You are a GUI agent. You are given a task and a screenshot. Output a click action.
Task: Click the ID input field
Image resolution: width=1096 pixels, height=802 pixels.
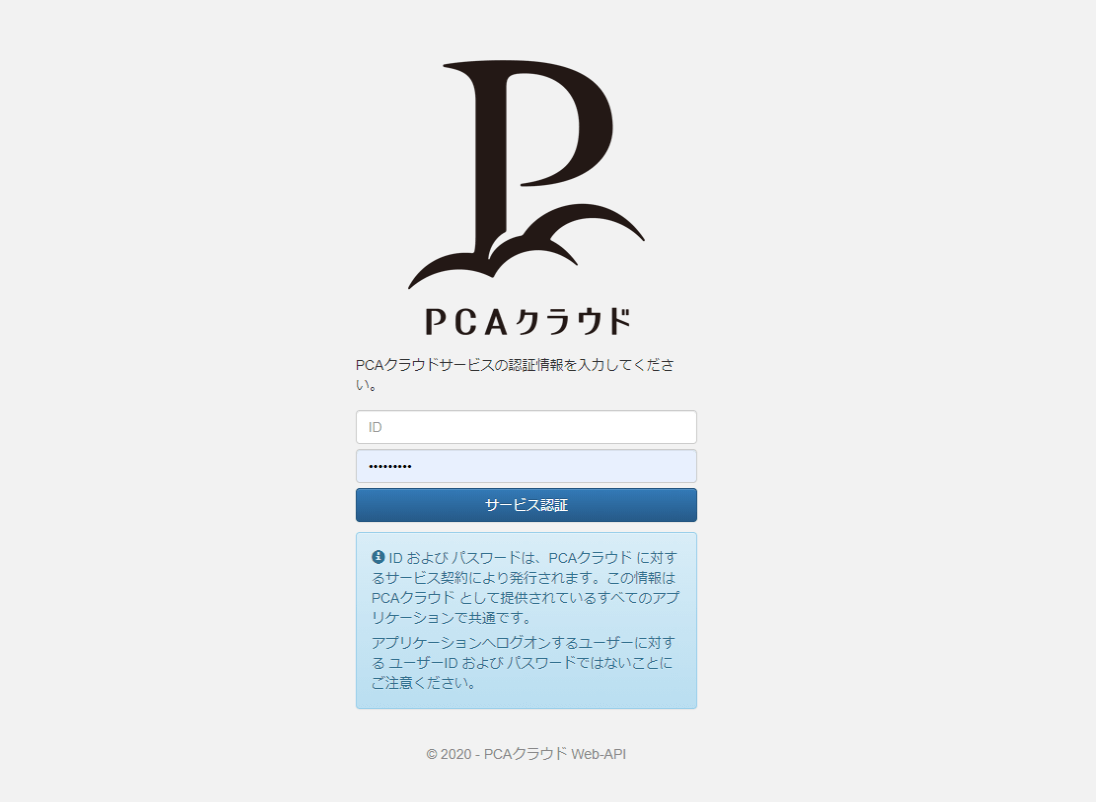(526, 427)
